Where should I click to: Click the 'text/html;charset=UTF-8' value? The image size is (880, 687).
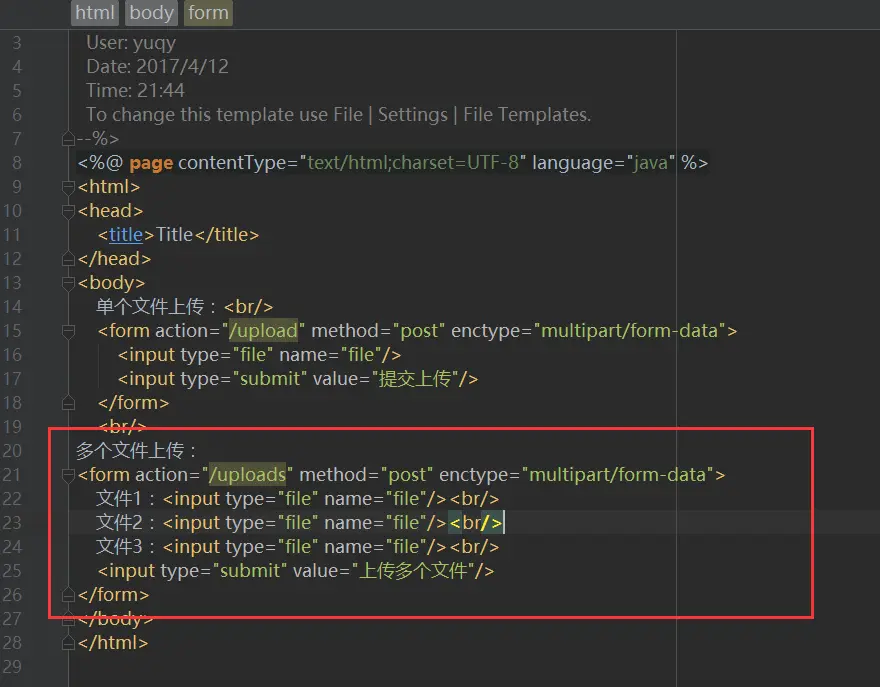pyautogui.click(x=412, y=163)
